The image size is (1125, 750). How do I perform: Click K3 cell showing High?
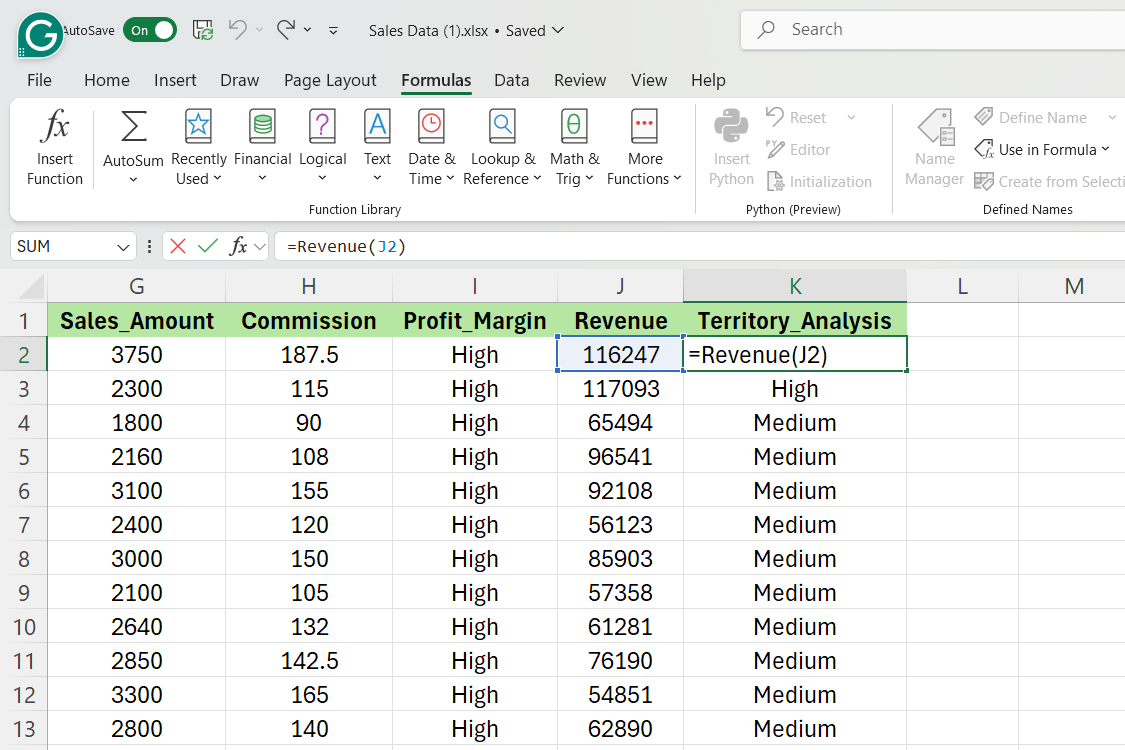pos(795,388)
